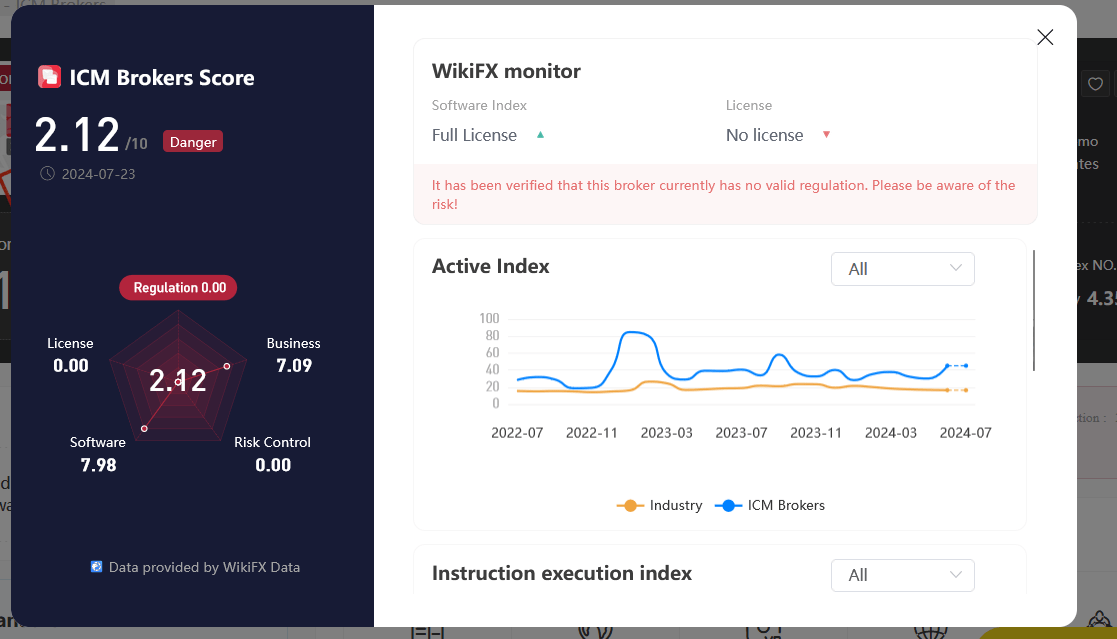The image size is (1117, 639).
Task: Click the Instruction execution index heading
Action: (562, 573)
